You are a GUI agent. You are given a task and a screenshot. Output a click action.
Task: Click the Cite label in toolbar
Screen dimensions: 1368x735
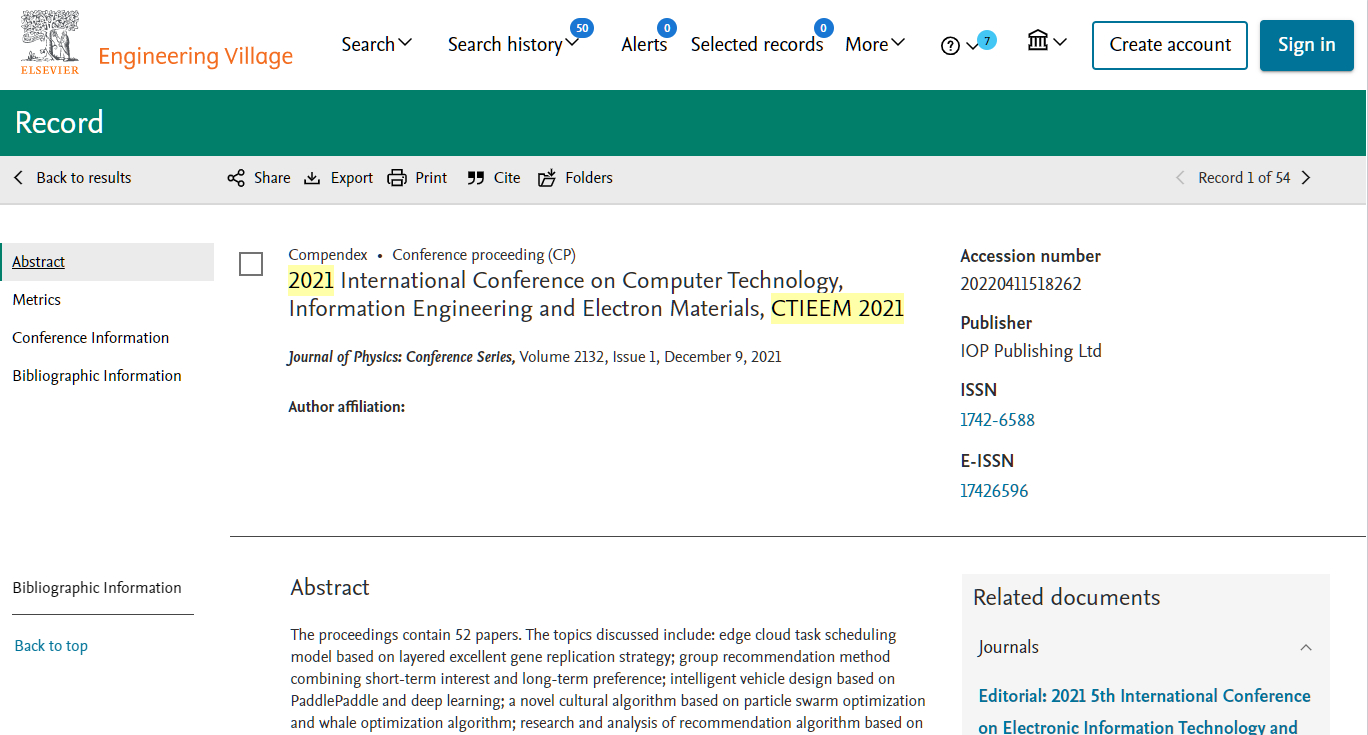tap(507, 178)
